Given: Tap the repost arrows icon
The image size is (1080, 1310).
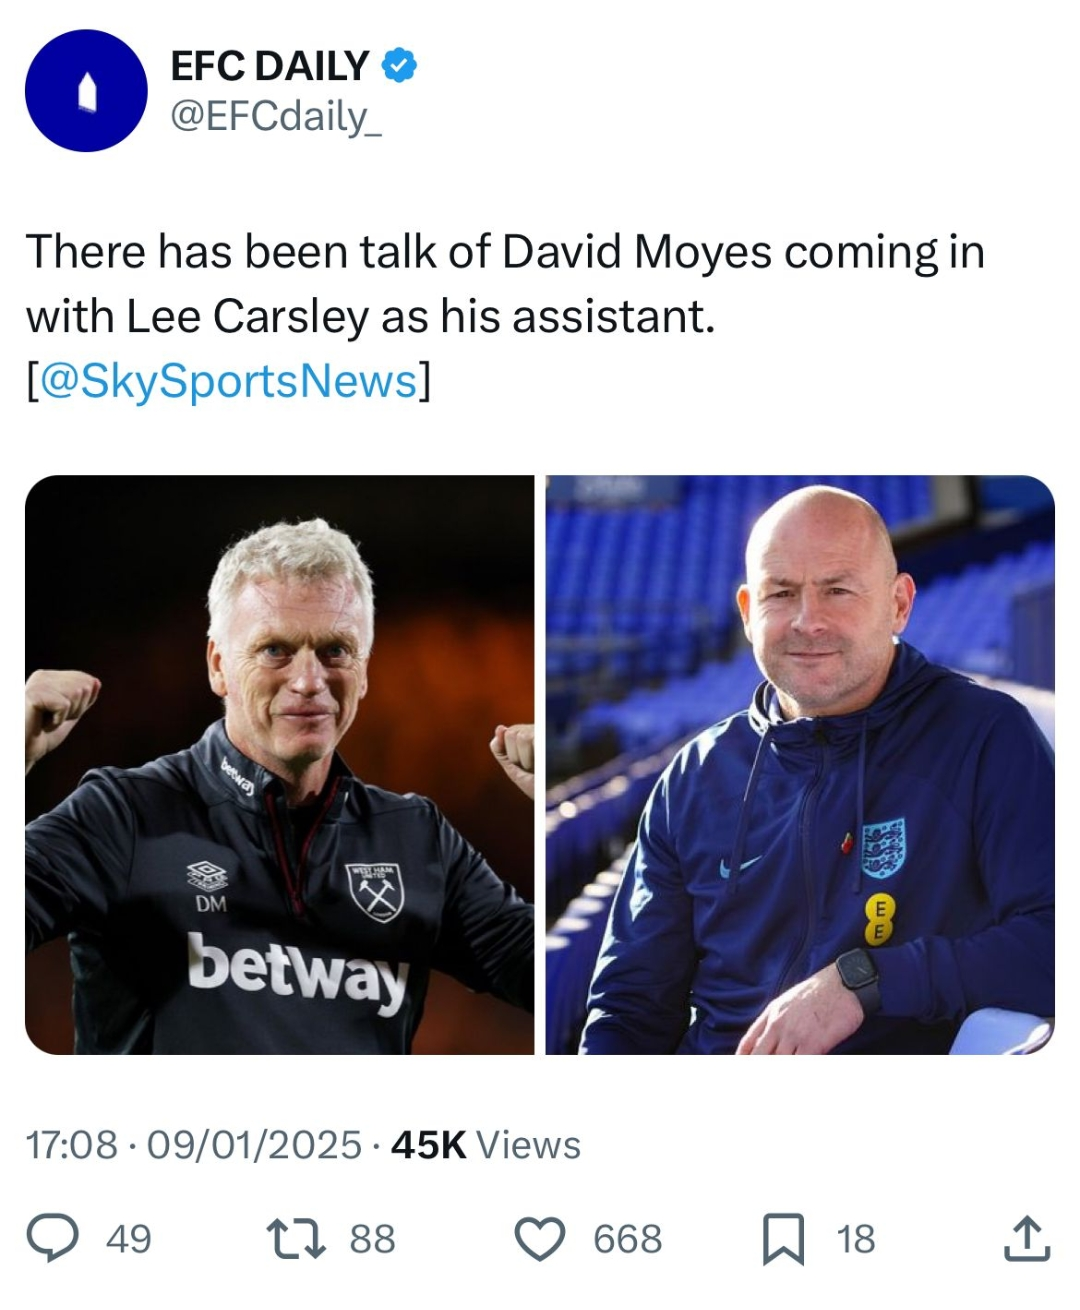Looking at the screenshot, I should click(x=296, y=1238).
